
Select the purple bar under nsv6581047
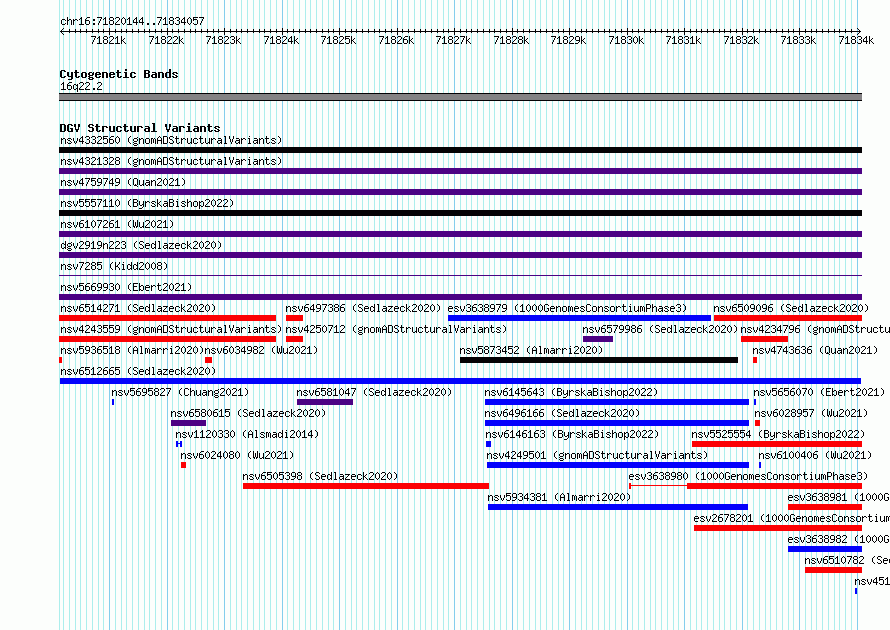(325, 402)
